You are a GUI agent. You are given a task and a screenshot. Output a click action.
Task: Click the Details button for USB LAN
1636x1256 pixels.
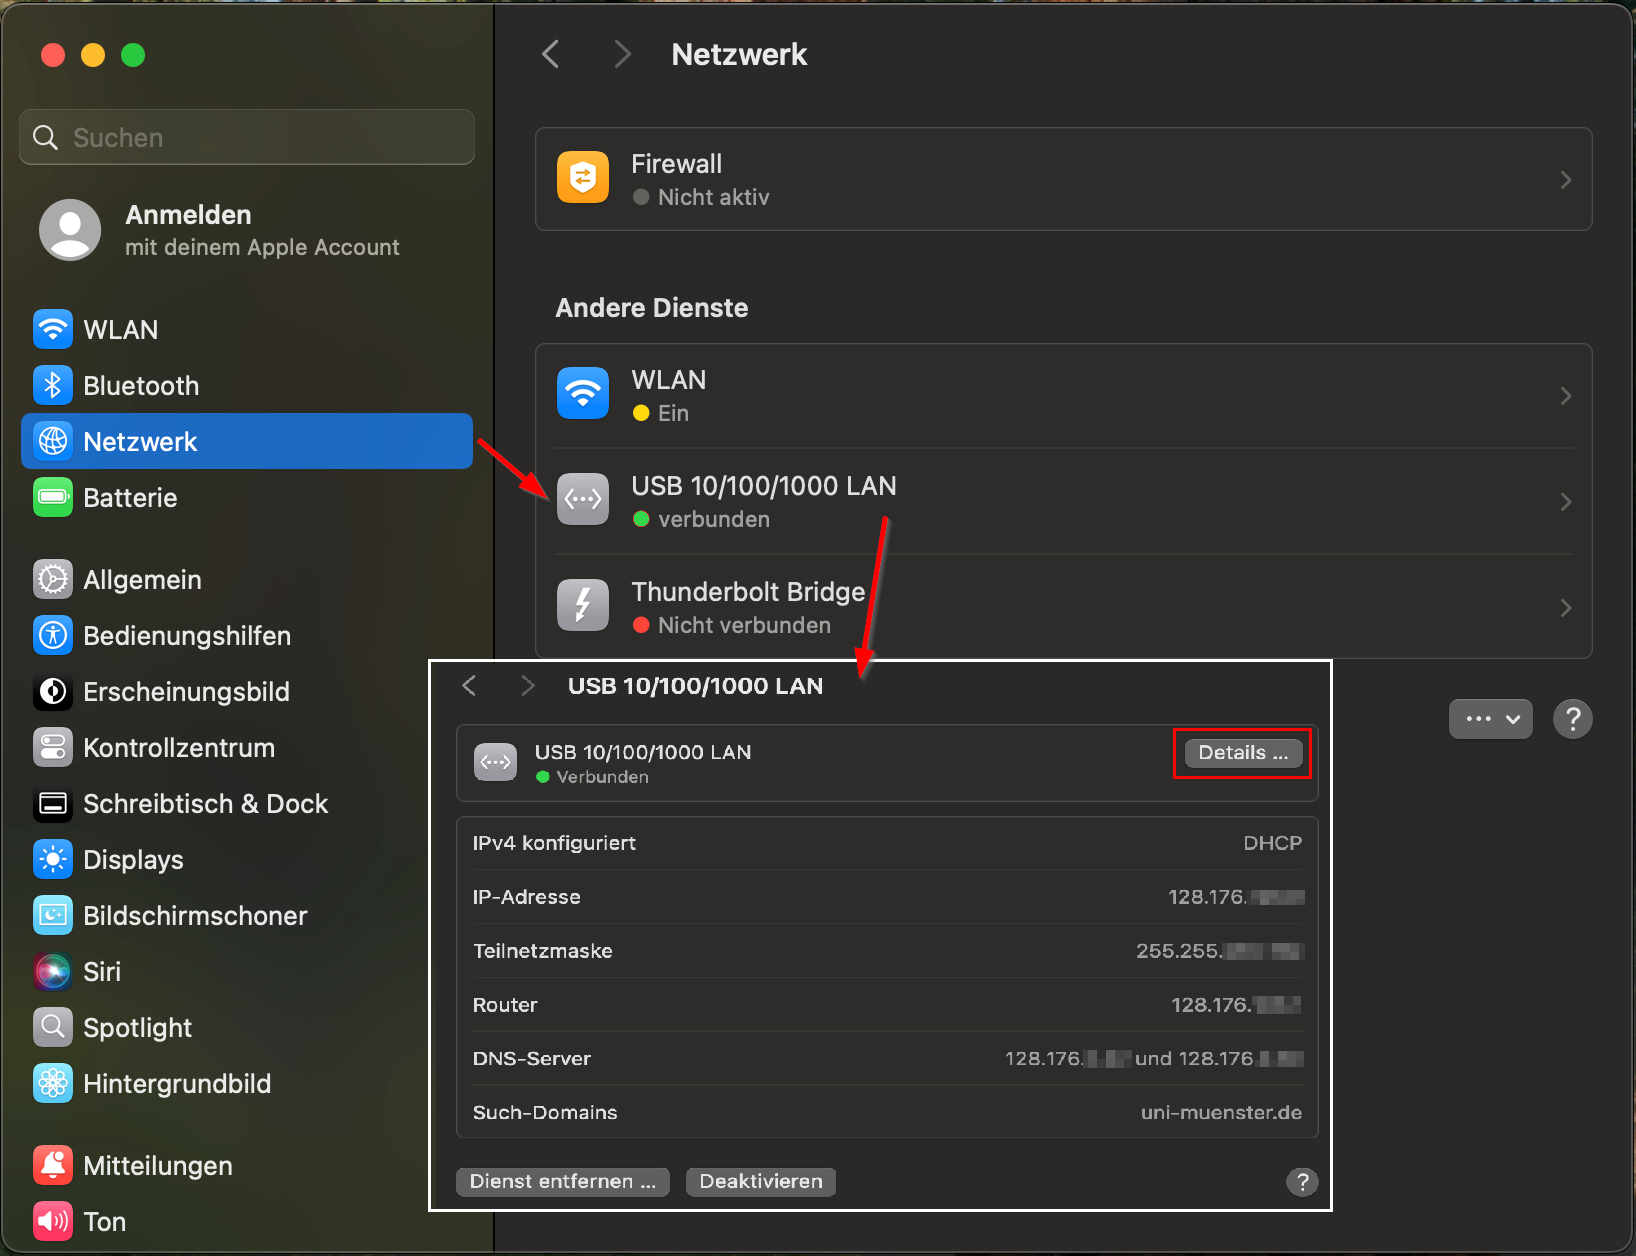[1242, 753]
